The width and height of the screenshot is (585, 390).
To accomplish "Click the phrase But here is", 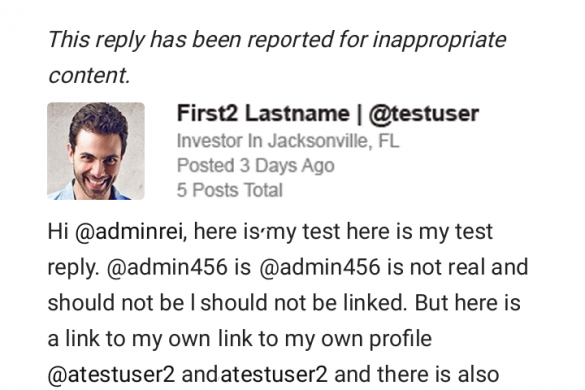I will click(467, 303).
